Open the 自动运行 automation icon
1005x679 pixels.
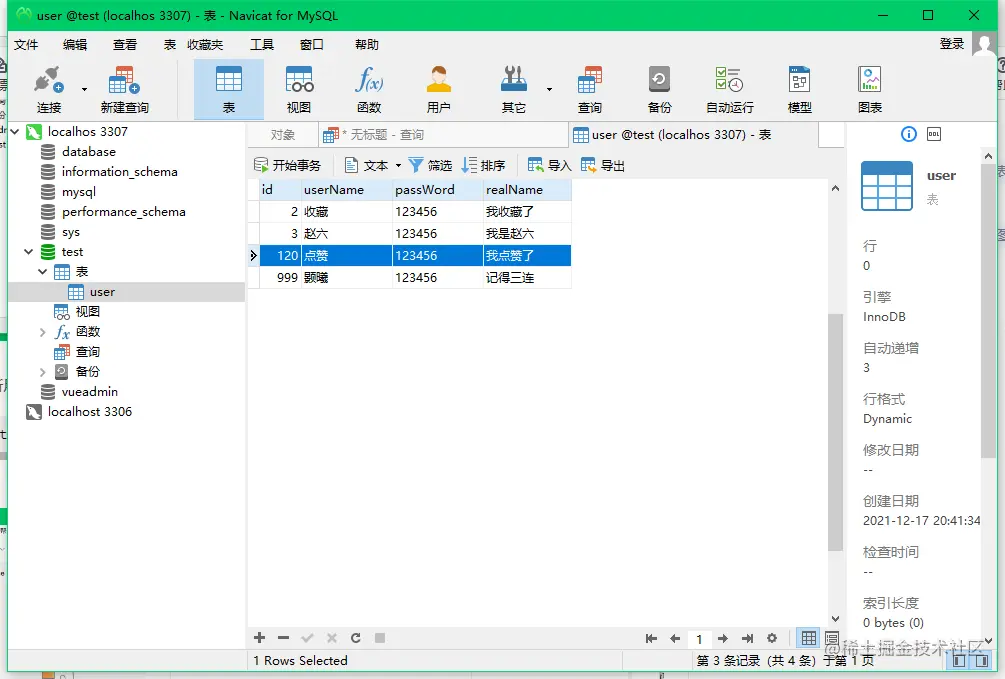point(729,90)
